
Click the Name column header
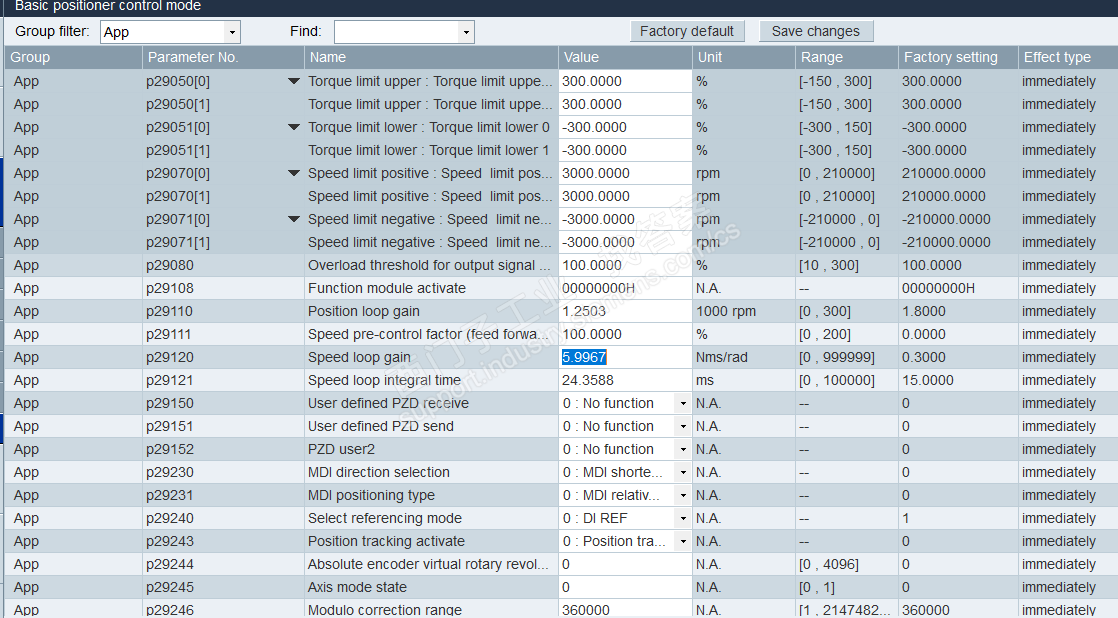(x=431, y=57)
